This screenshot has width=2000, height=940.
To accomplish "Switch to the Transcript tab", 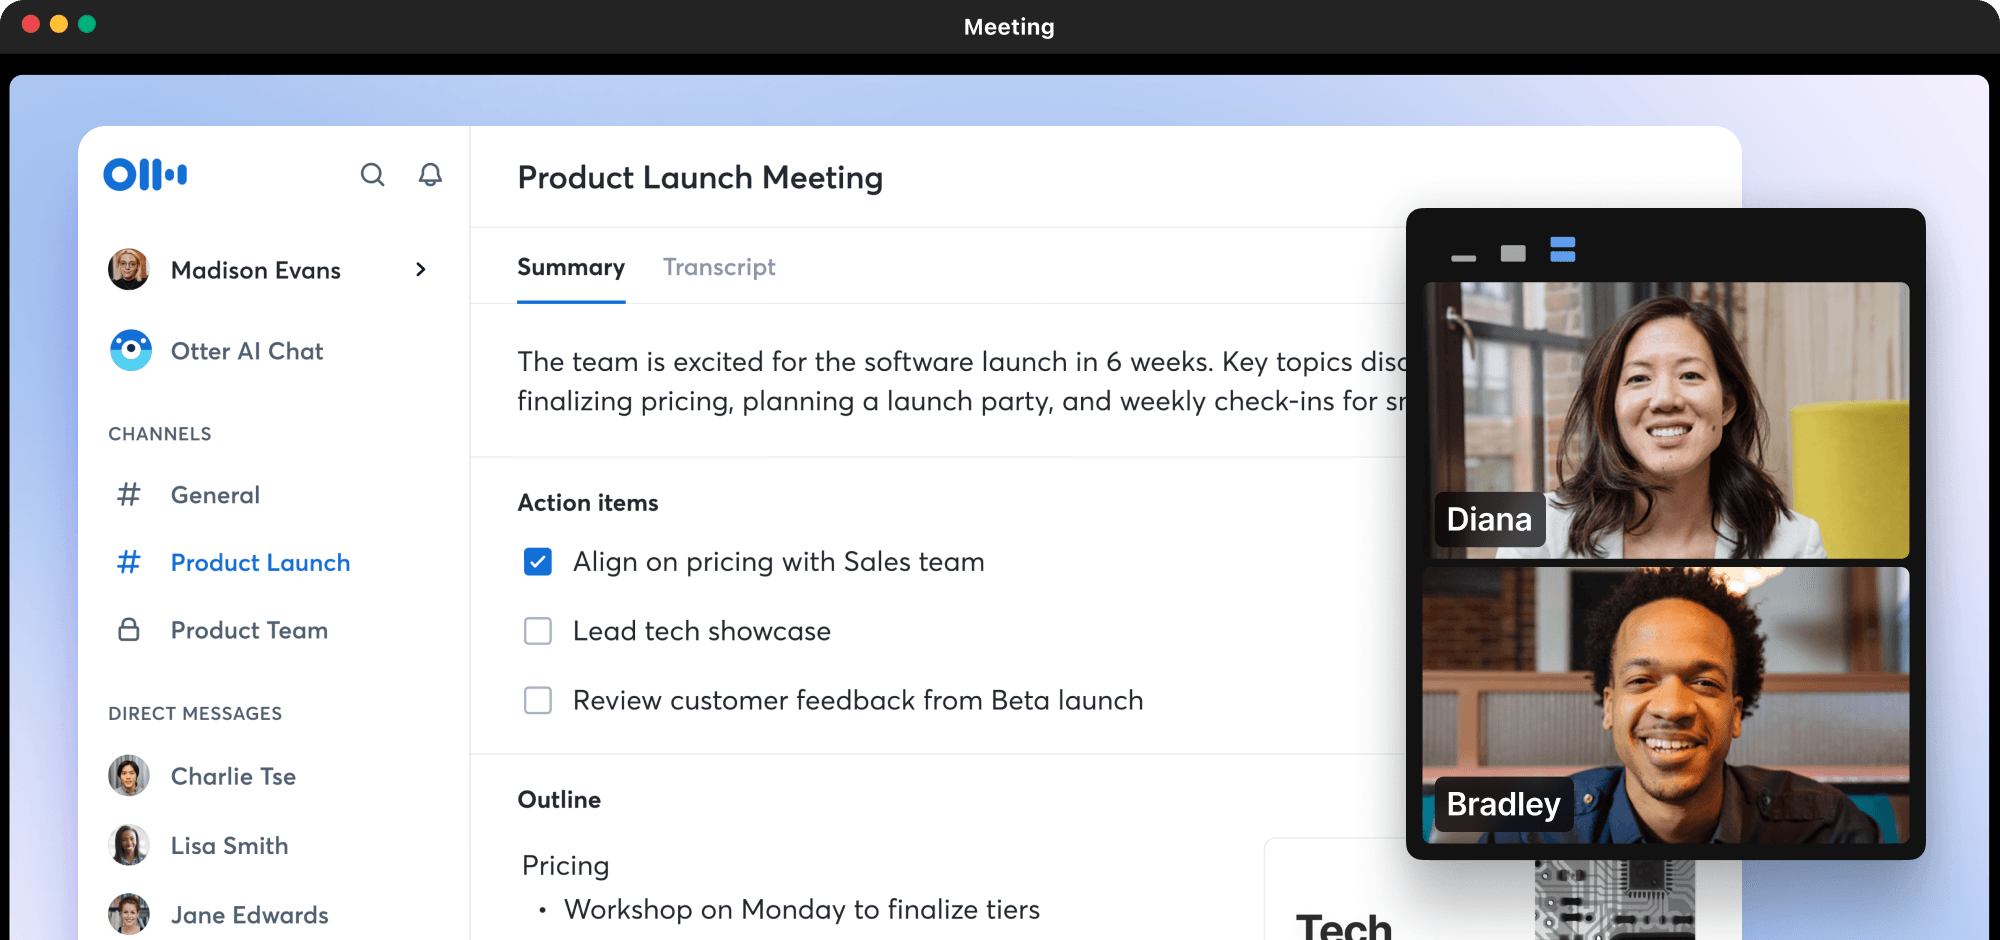I will tap(719, 268).
